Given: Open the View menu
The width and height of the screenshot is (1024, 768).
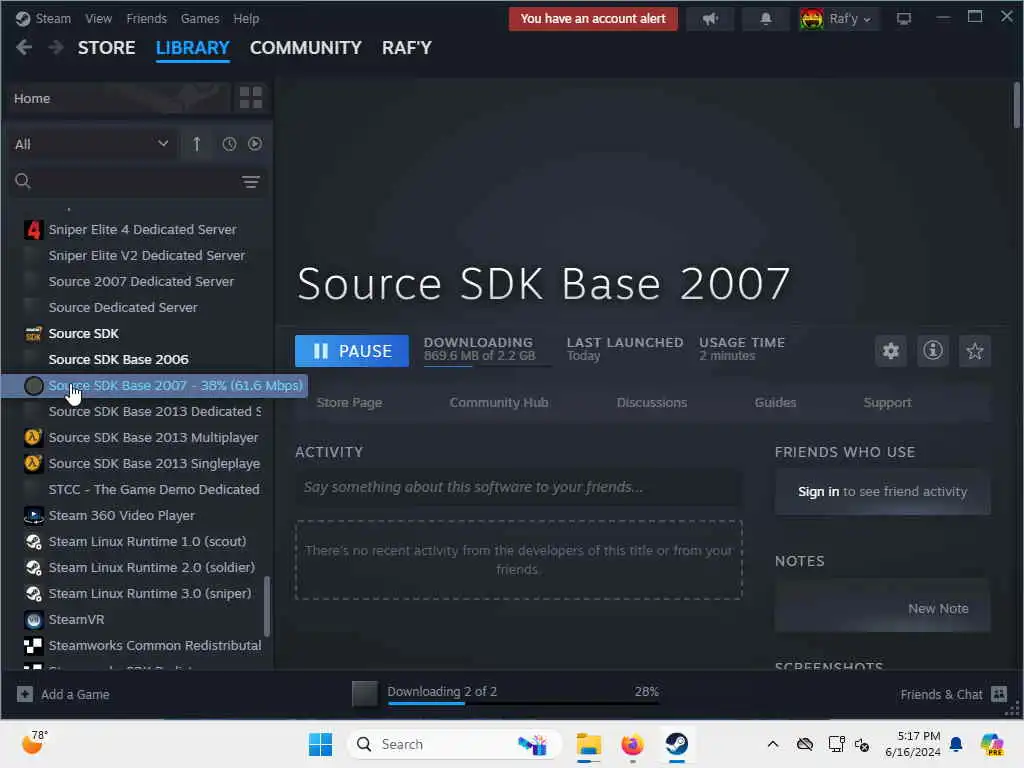Looking at the screenshot, I should pos(98,18).
